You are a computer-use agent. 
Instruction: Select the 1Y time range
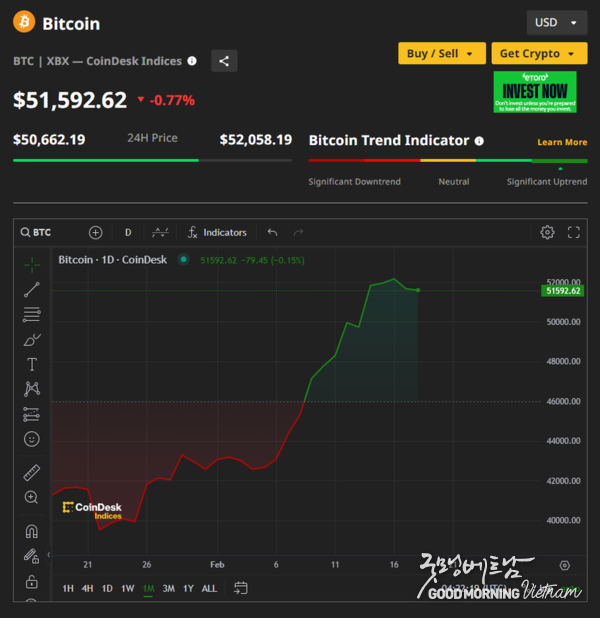tap(188, 588)
